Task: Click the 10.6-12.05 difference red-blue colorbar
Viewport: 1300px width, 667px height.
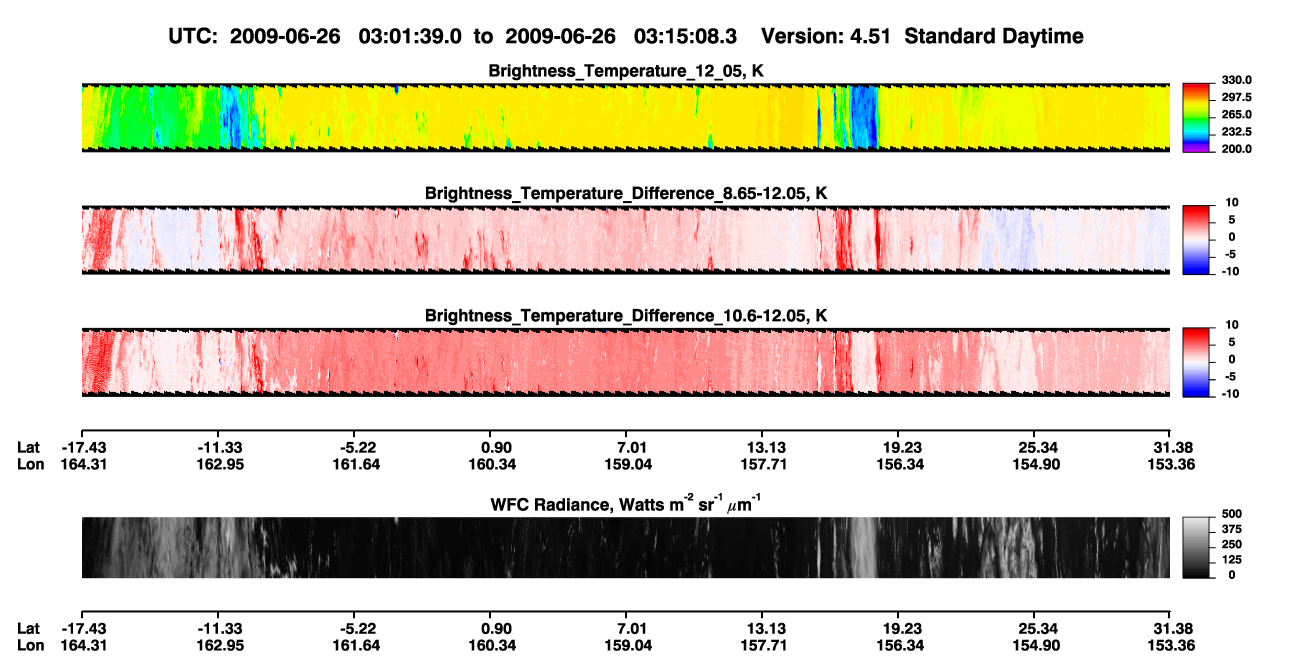Action: (x=1196, y=361)
